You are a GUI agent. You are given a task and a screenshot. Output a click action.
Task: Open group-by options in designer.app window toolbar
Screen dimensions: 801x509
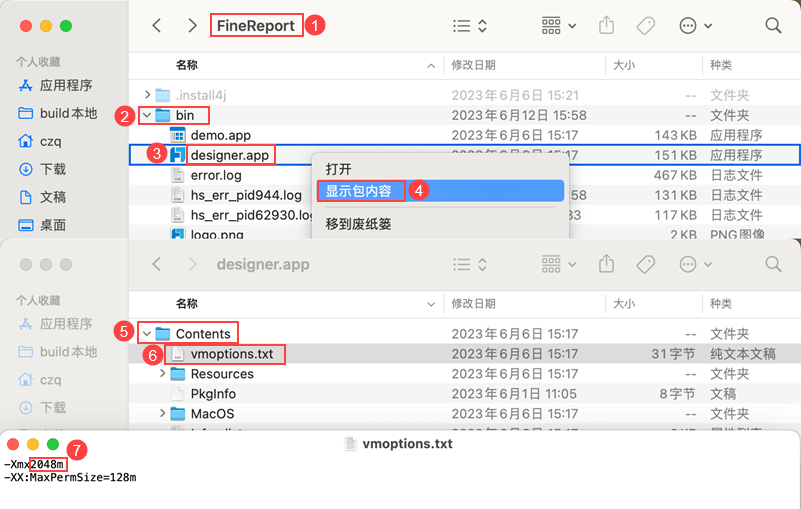coord(559,264)
